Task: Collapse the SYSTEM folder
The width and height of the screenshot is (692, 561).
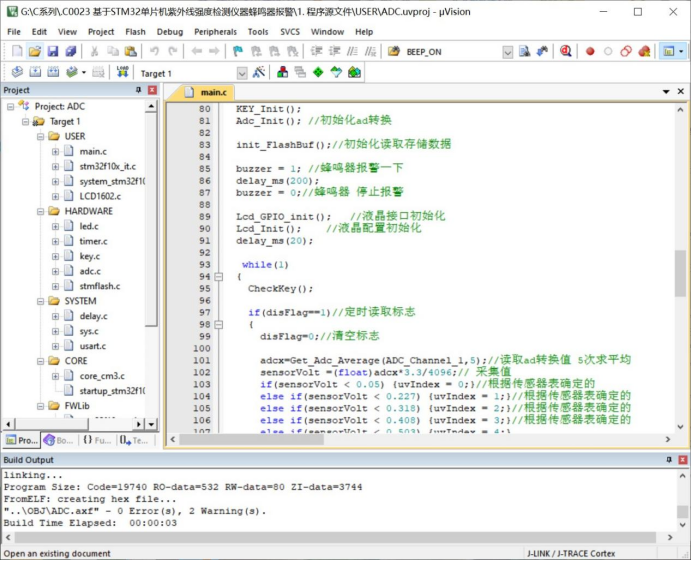Action: pyautogui.click(x=40, y=301)
